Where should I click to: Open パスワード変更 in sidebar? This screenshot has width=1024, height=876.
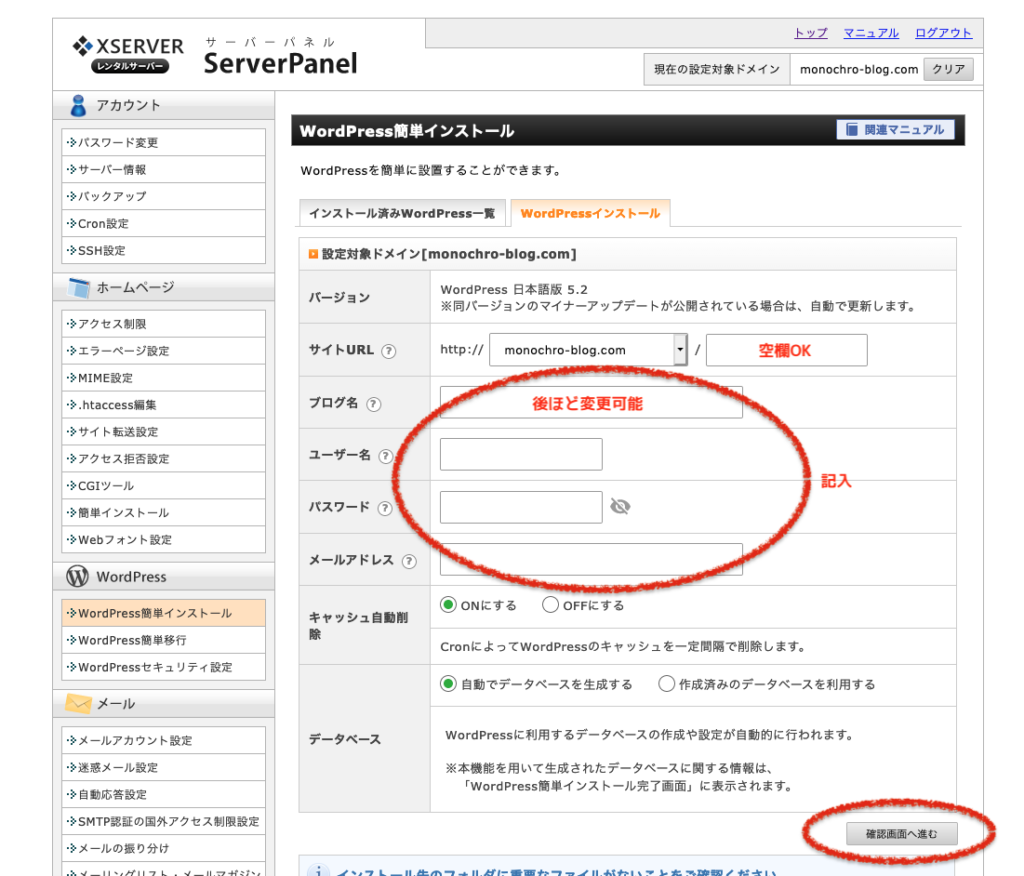tap(163, 142)
